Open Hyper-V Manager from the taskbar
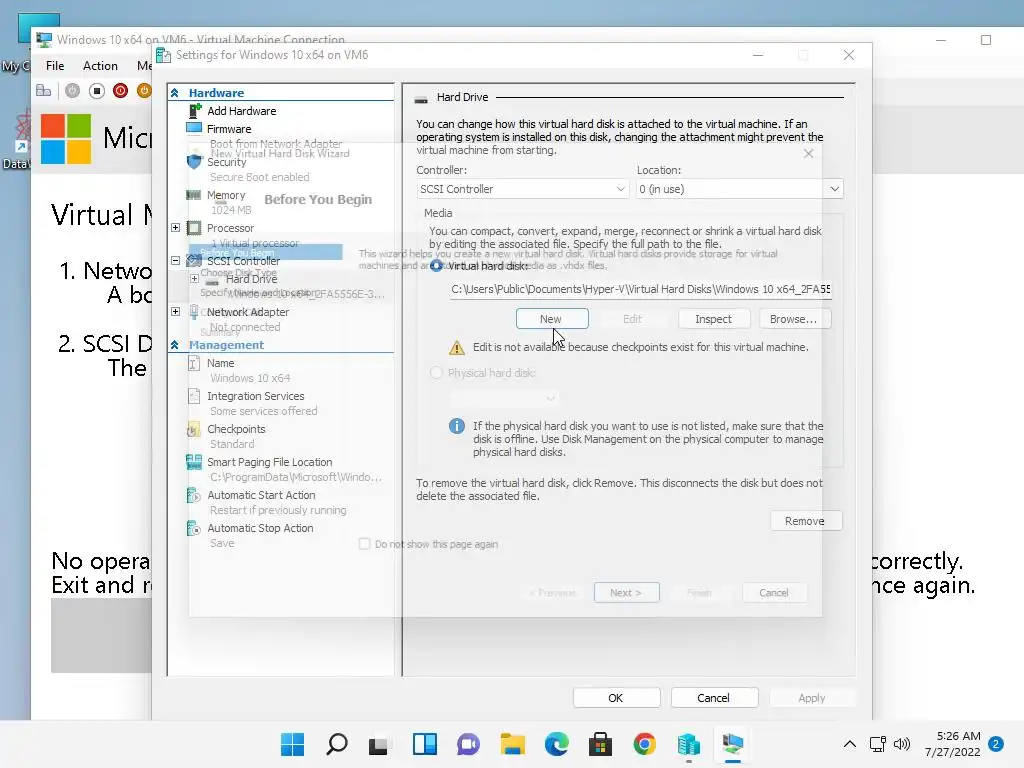The height and width of the screenshot is (768, 1024). pos(689,744)
